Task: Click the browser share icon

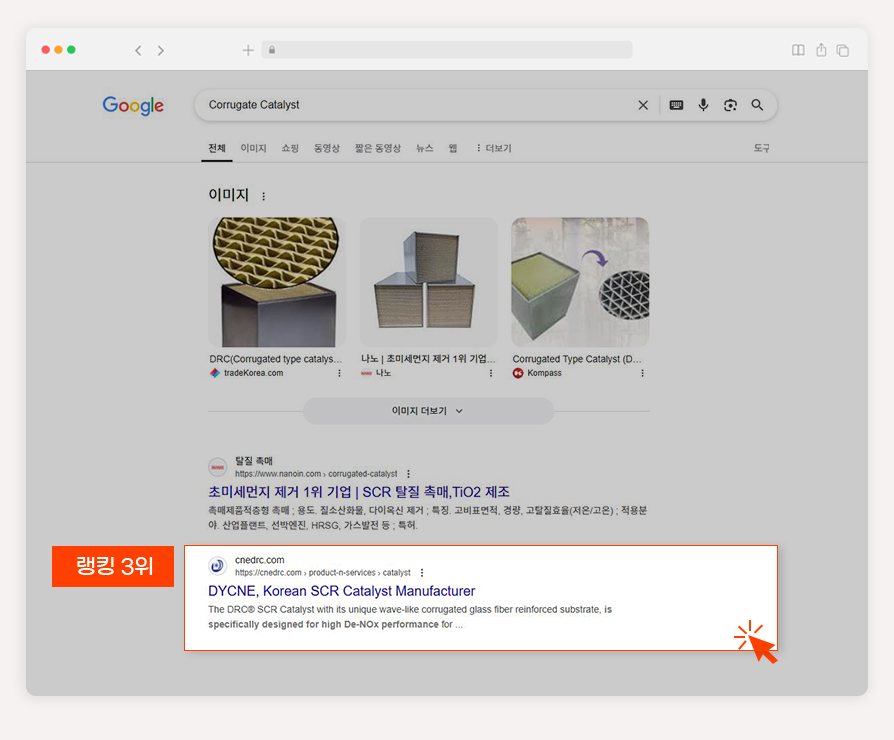Action: pyautogui.click(x=821, y=50)
